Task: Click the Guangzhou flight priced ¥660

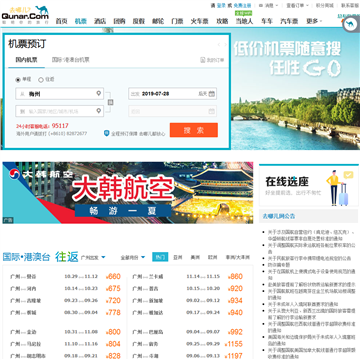Action: point(65,277)
